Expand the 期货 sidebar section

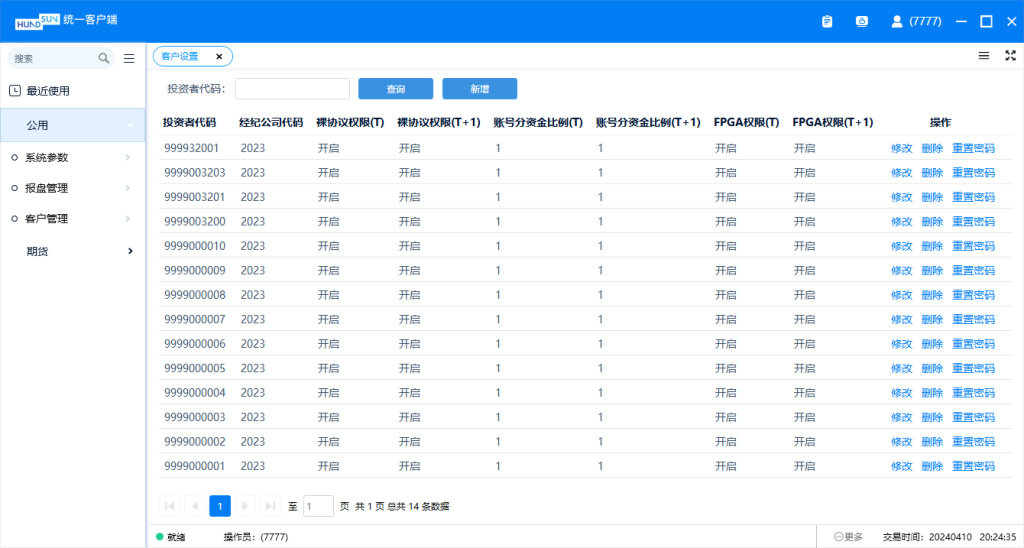click(x=72, y=251)
